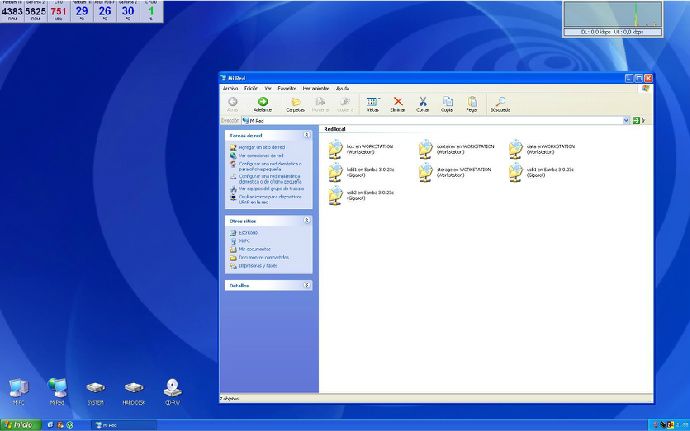The width and height of the screenshot is (690, 431).
Task: Open the Inicio start menu
Action: (21, 425)
